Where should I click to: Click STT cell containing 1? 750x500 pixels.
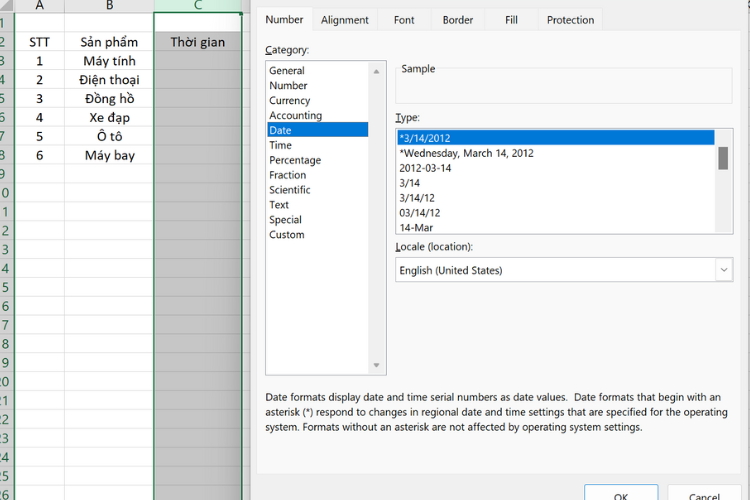[39, 61]
